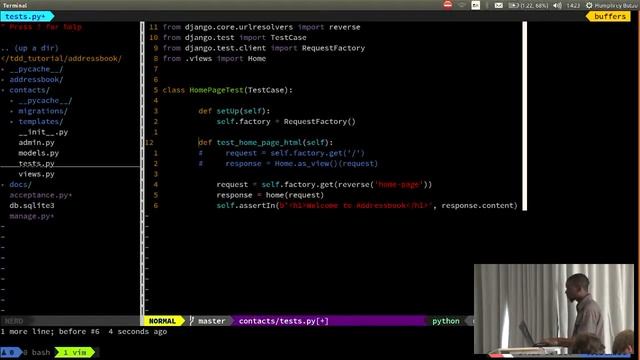Viewport: 640px width, 360px height.
Task: Click the self.factory = RequestFactory() line
Action: (x=286, y=122)
